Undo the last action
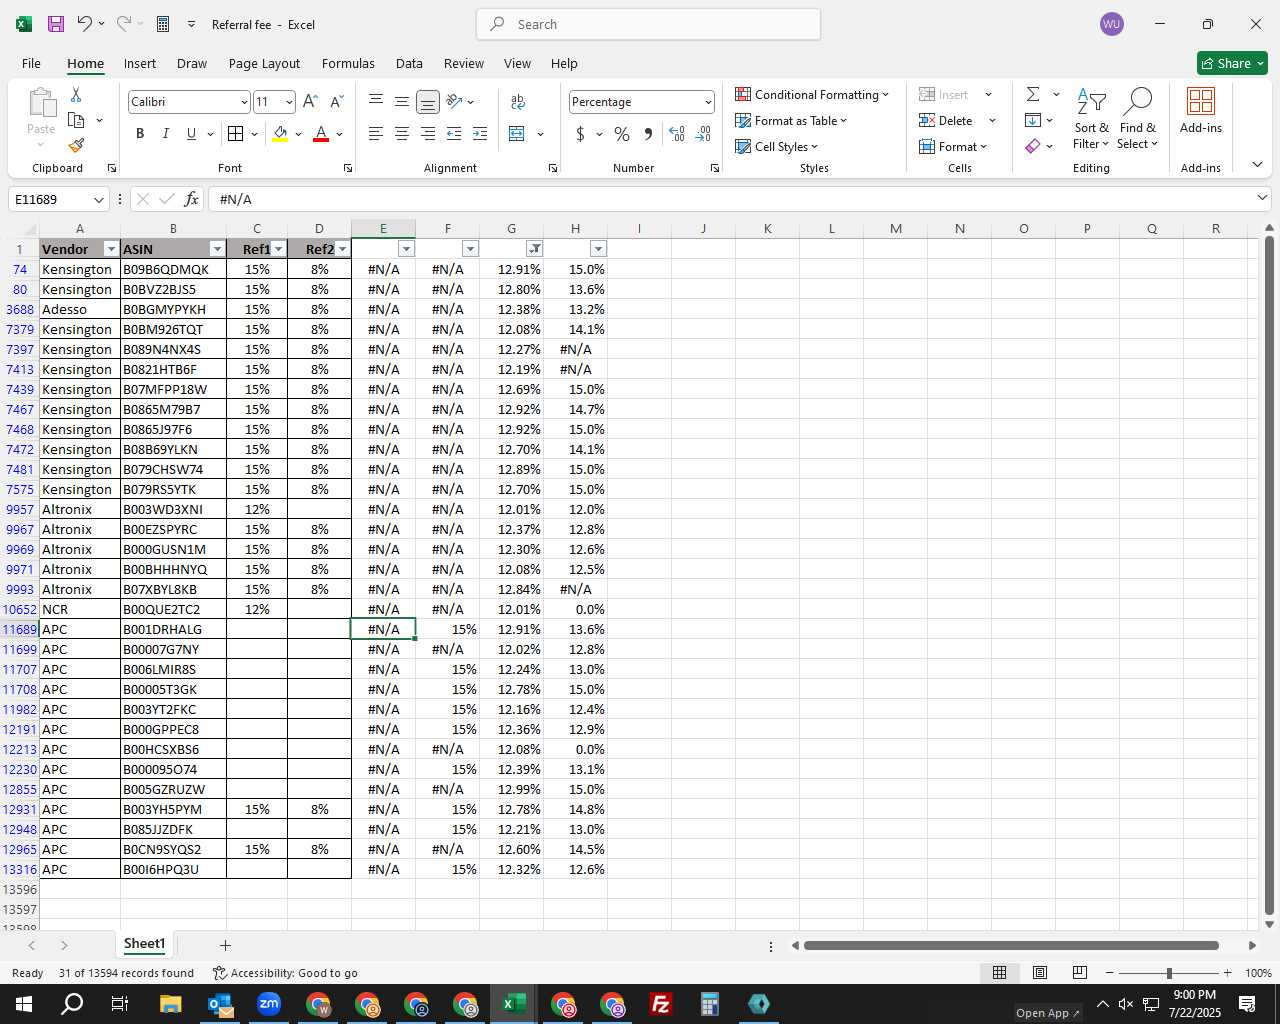The width and height of the screenshot is (1280, 1024). click(85, 24)
